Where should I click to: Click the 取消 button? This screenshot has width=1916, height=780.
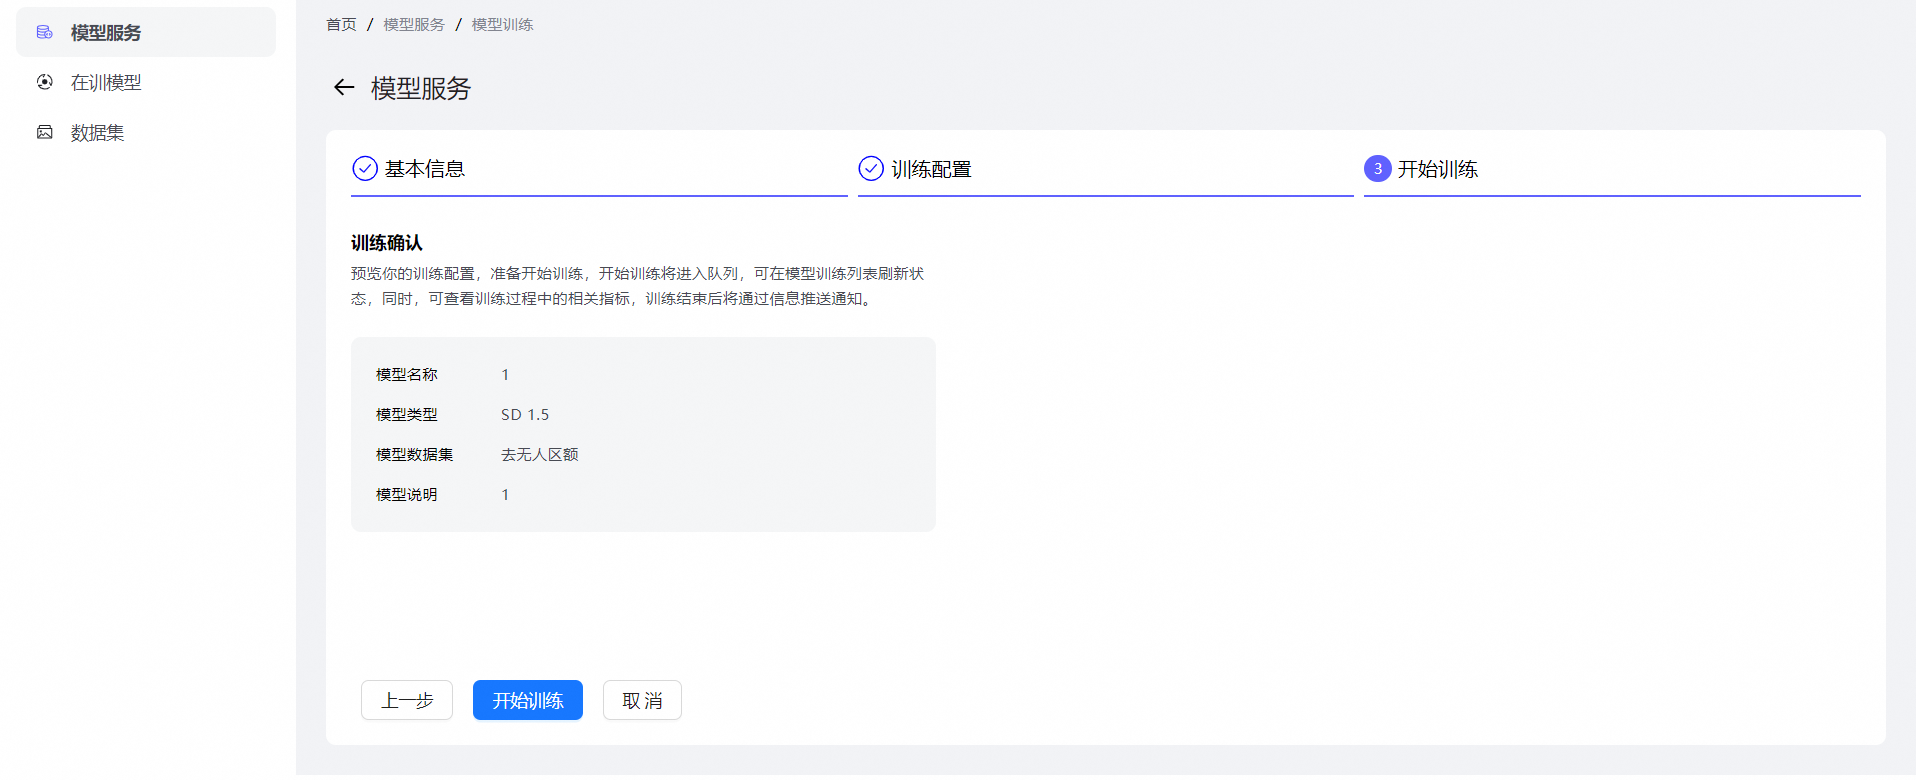tap(642, 700)
